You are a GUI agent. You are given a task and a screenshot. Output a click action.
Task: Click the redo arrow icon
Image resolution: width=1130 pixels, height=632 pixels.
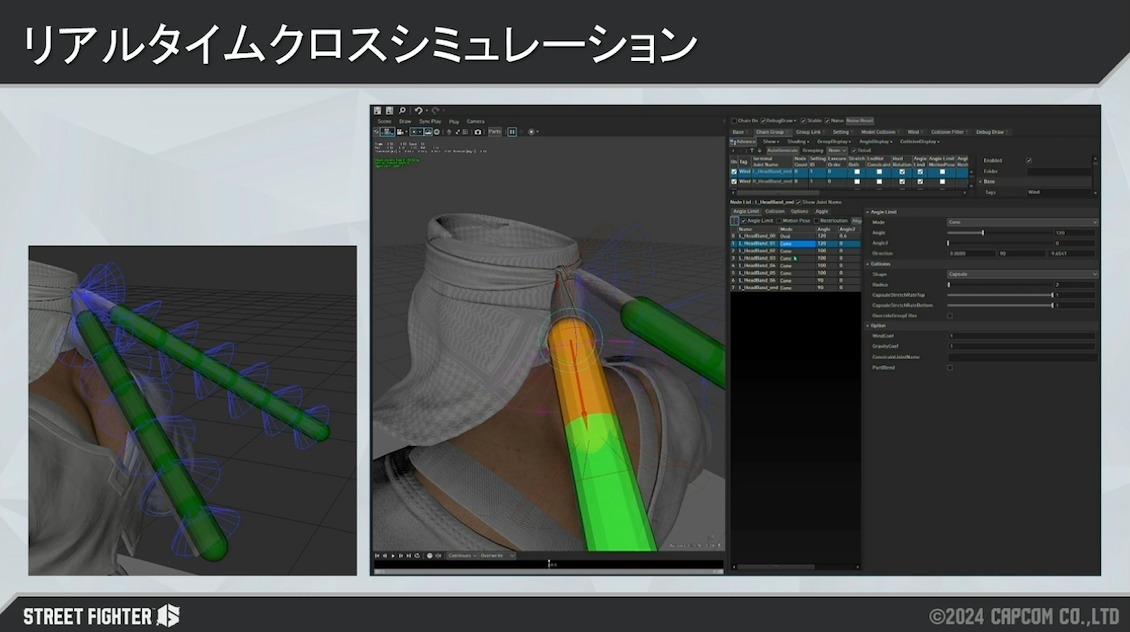pyautogui.click(x=435, y=110)
